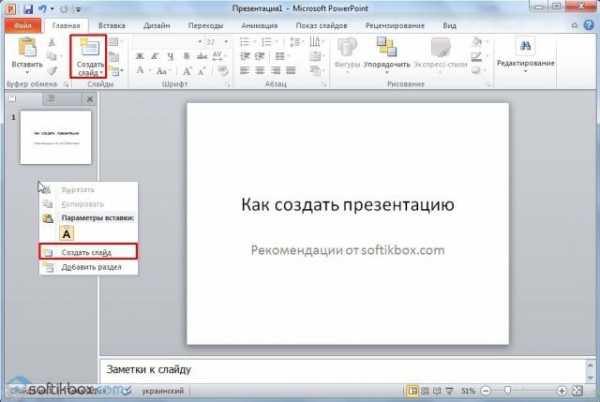Screen dimensions: 600x402
Task: Switch to Outline tab in left pane
Action: [x=51, y=99]
